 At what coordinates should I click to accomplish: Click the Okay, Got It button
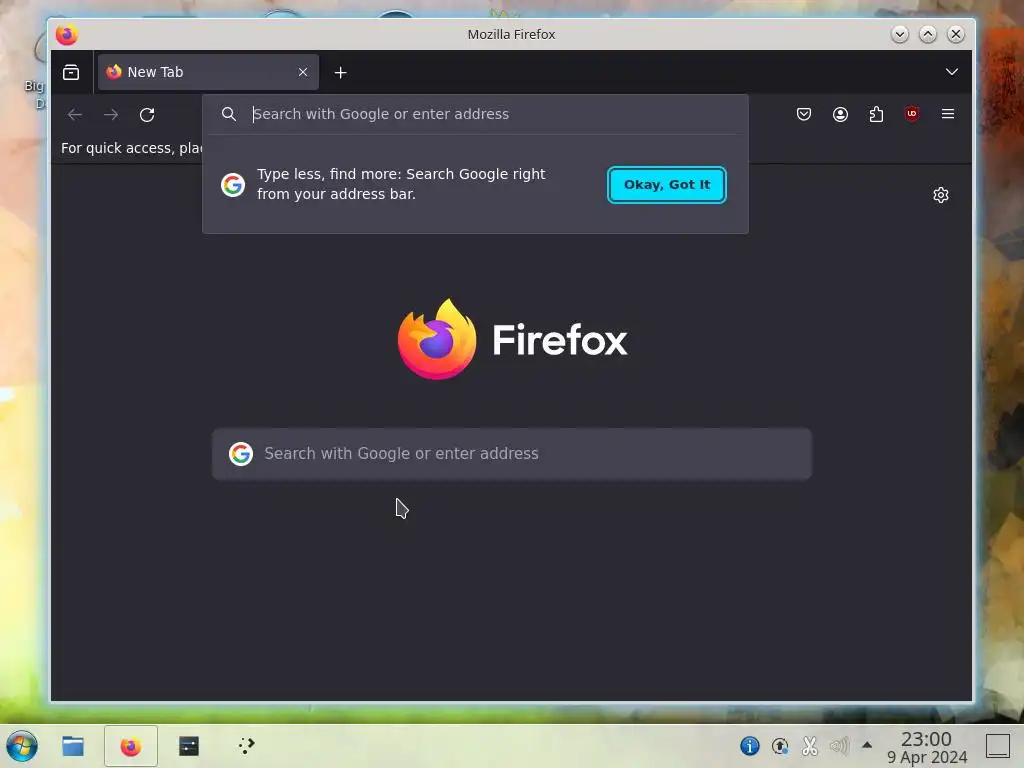[667, 185]
